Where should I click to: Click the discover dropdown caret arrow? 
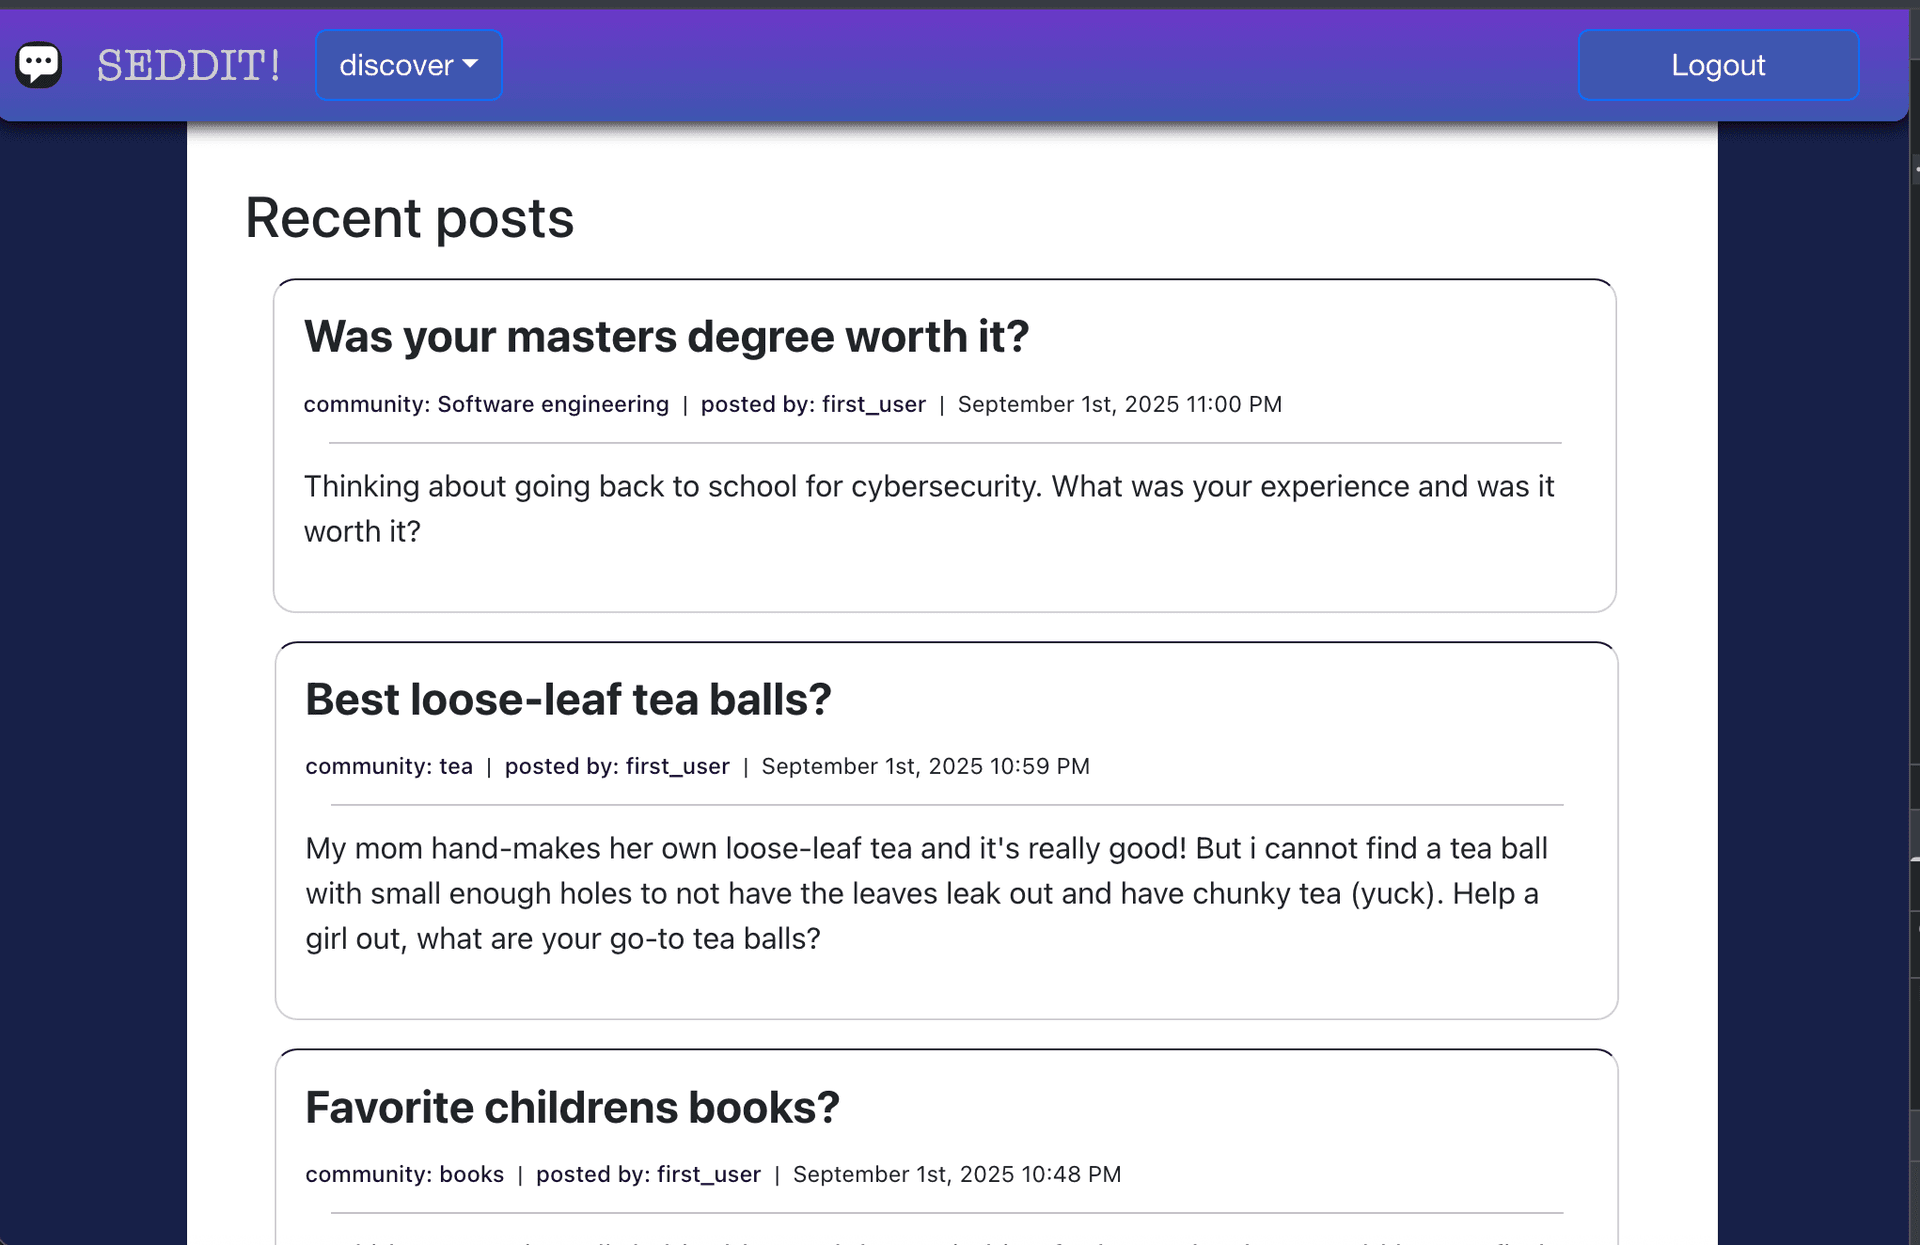471,64
